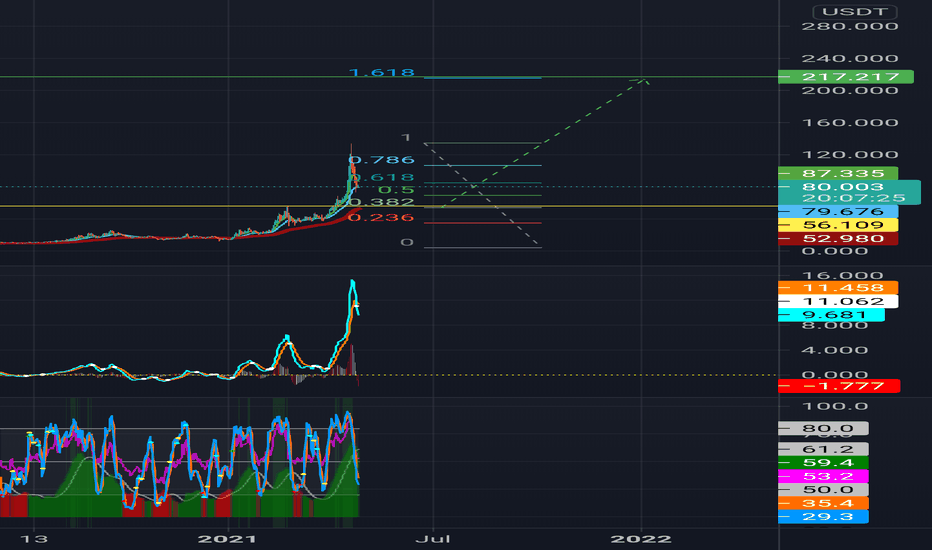Select the 160.000 price axis tick

click(850, 122)
